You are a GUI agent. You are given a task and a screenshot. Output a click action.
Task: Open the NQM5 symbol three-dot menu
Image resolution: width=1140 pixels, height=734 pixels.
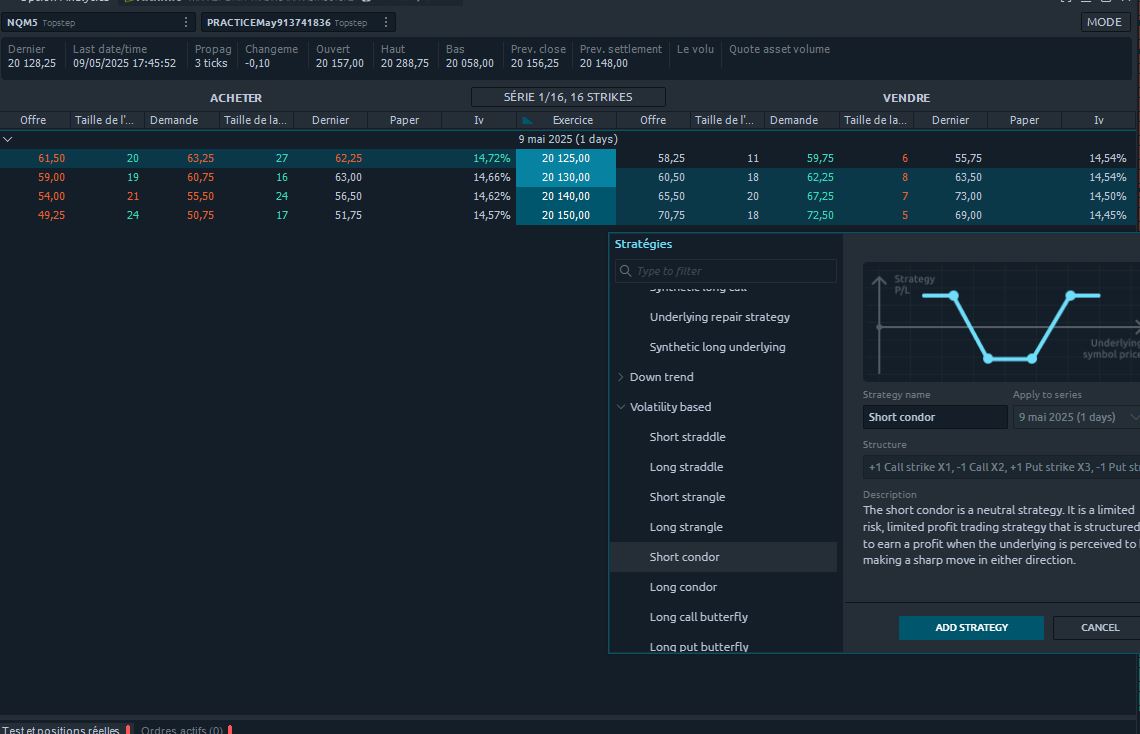[186, 22]
